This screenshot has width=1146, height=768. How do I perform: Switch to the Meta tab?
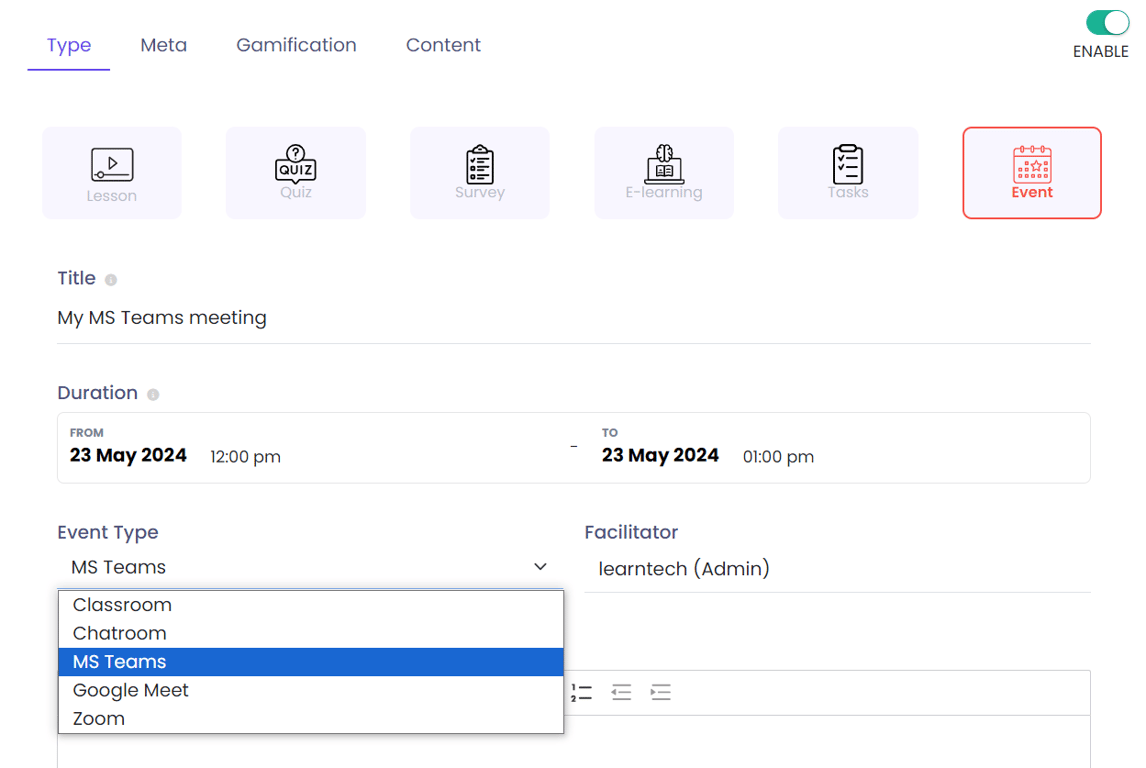pos(164,45)
